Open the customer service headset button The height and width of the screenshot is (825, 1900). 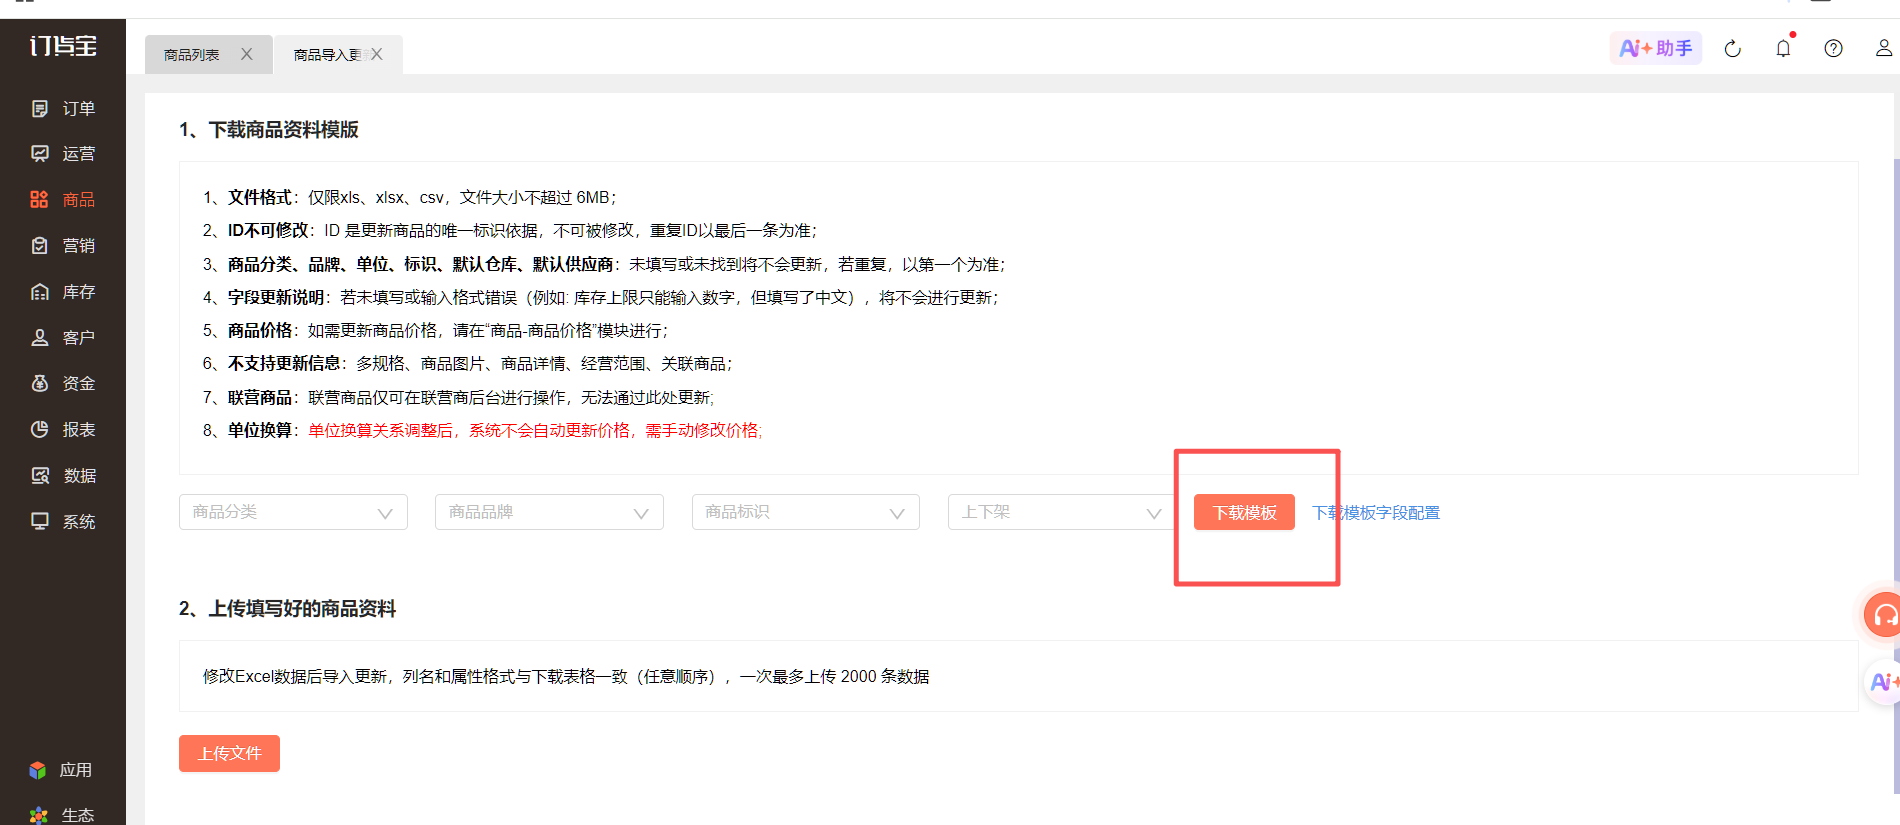click(1883, 614)
